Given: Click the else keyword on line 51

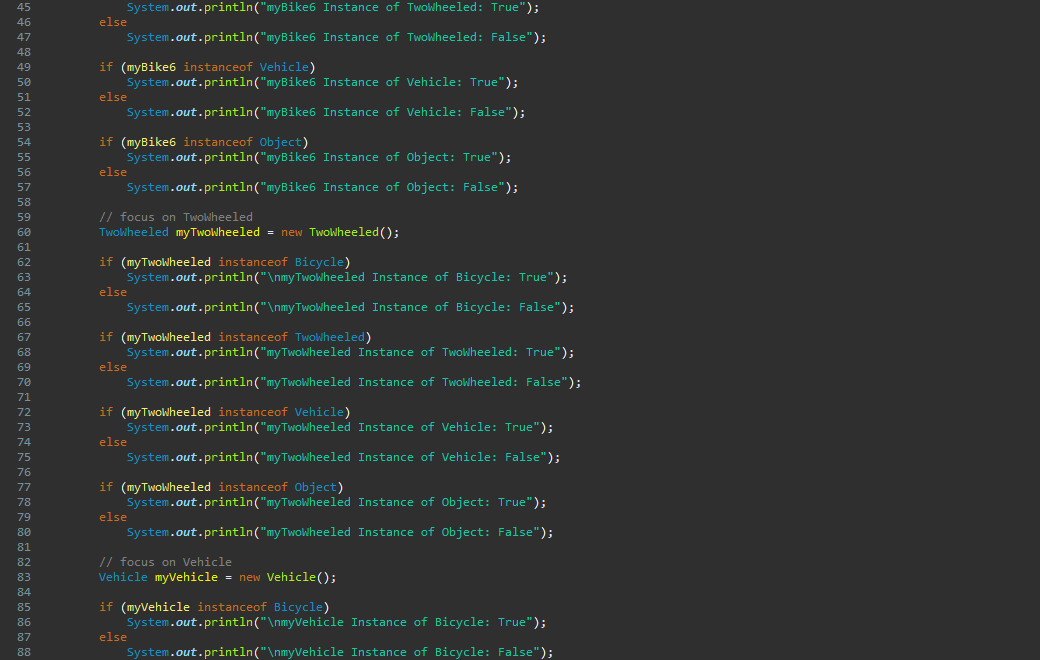Looking at the screenshot, I should coord(112,97).
